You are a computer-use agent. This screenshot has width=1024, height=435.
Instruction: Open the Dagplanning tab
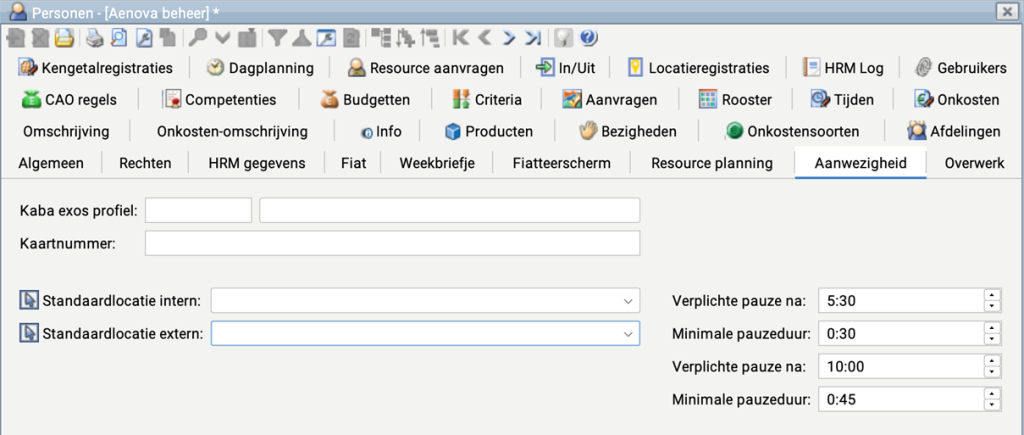[260, 68]
